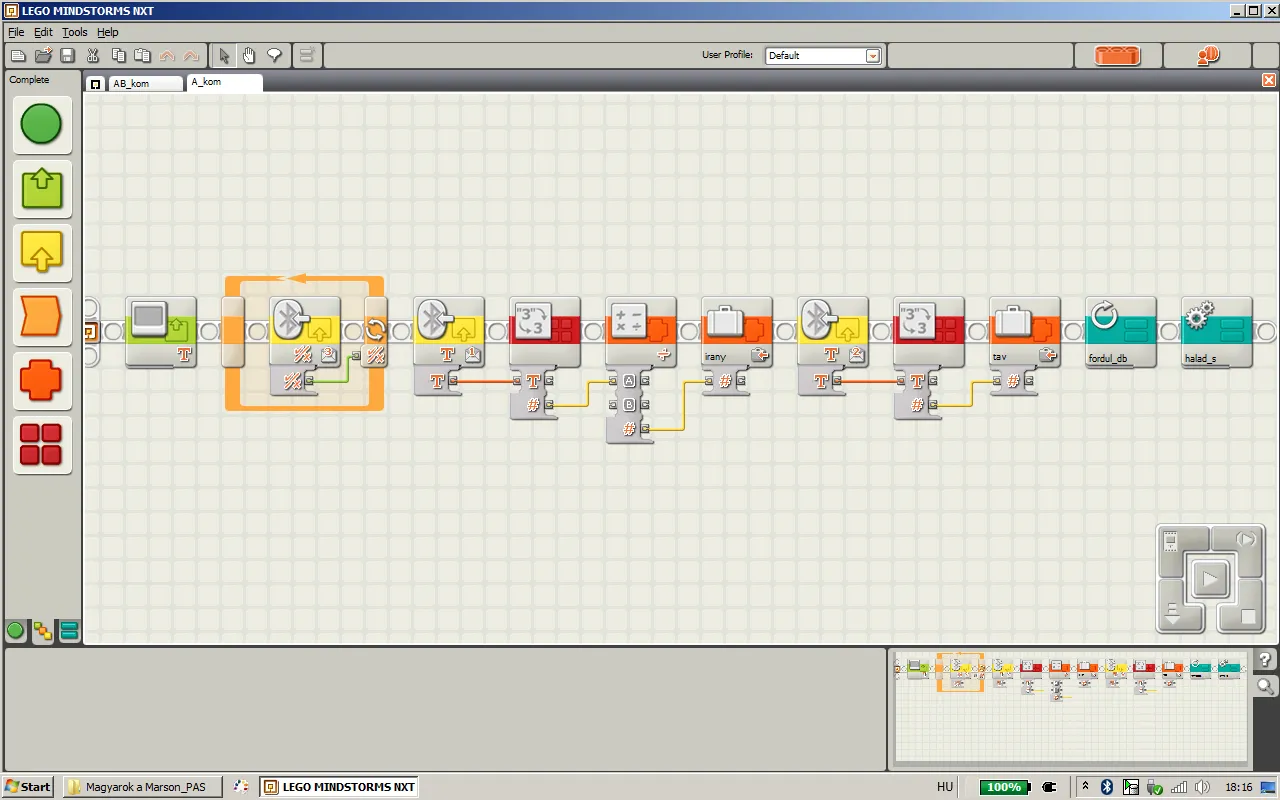Click the 100% battery indicator
The image size is (1280, 800).
[1005, 787]
